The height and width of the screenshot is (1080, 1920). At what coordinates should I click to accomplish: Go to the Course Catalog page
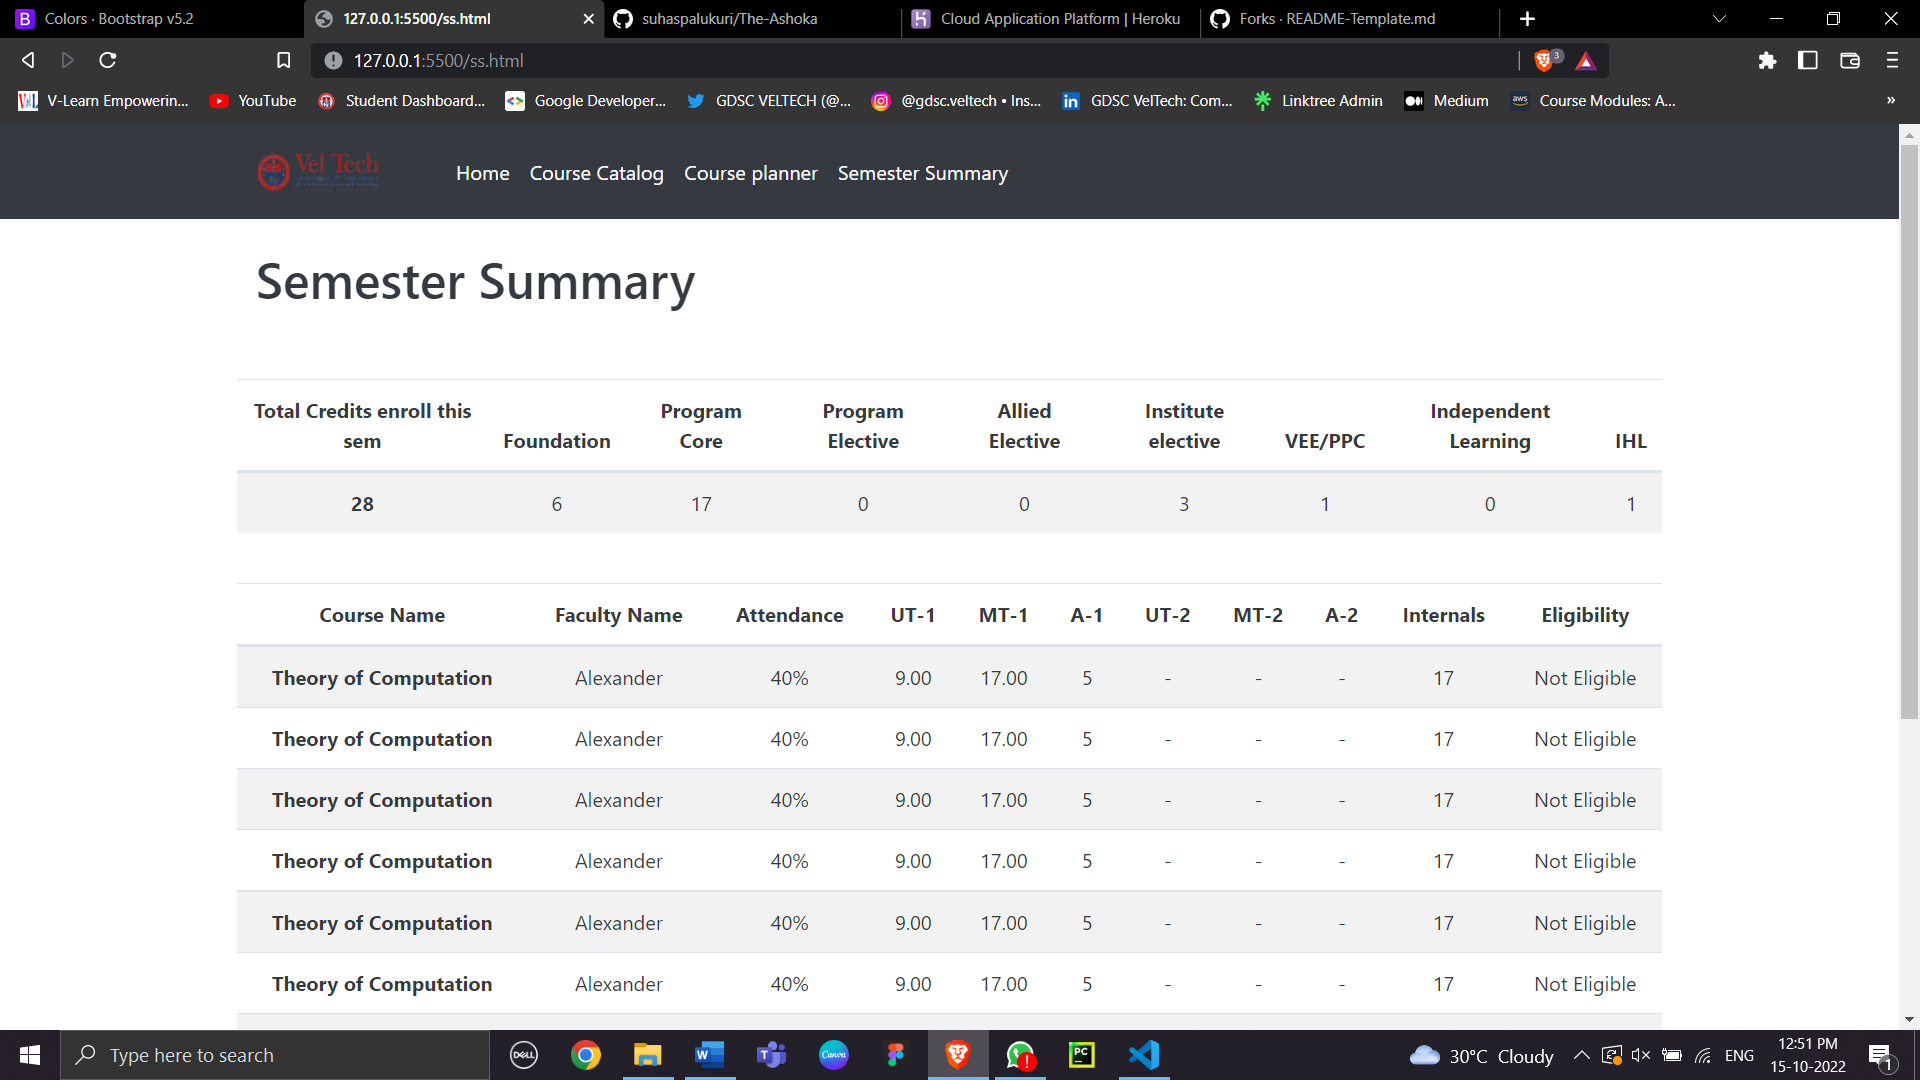(596, 173)
